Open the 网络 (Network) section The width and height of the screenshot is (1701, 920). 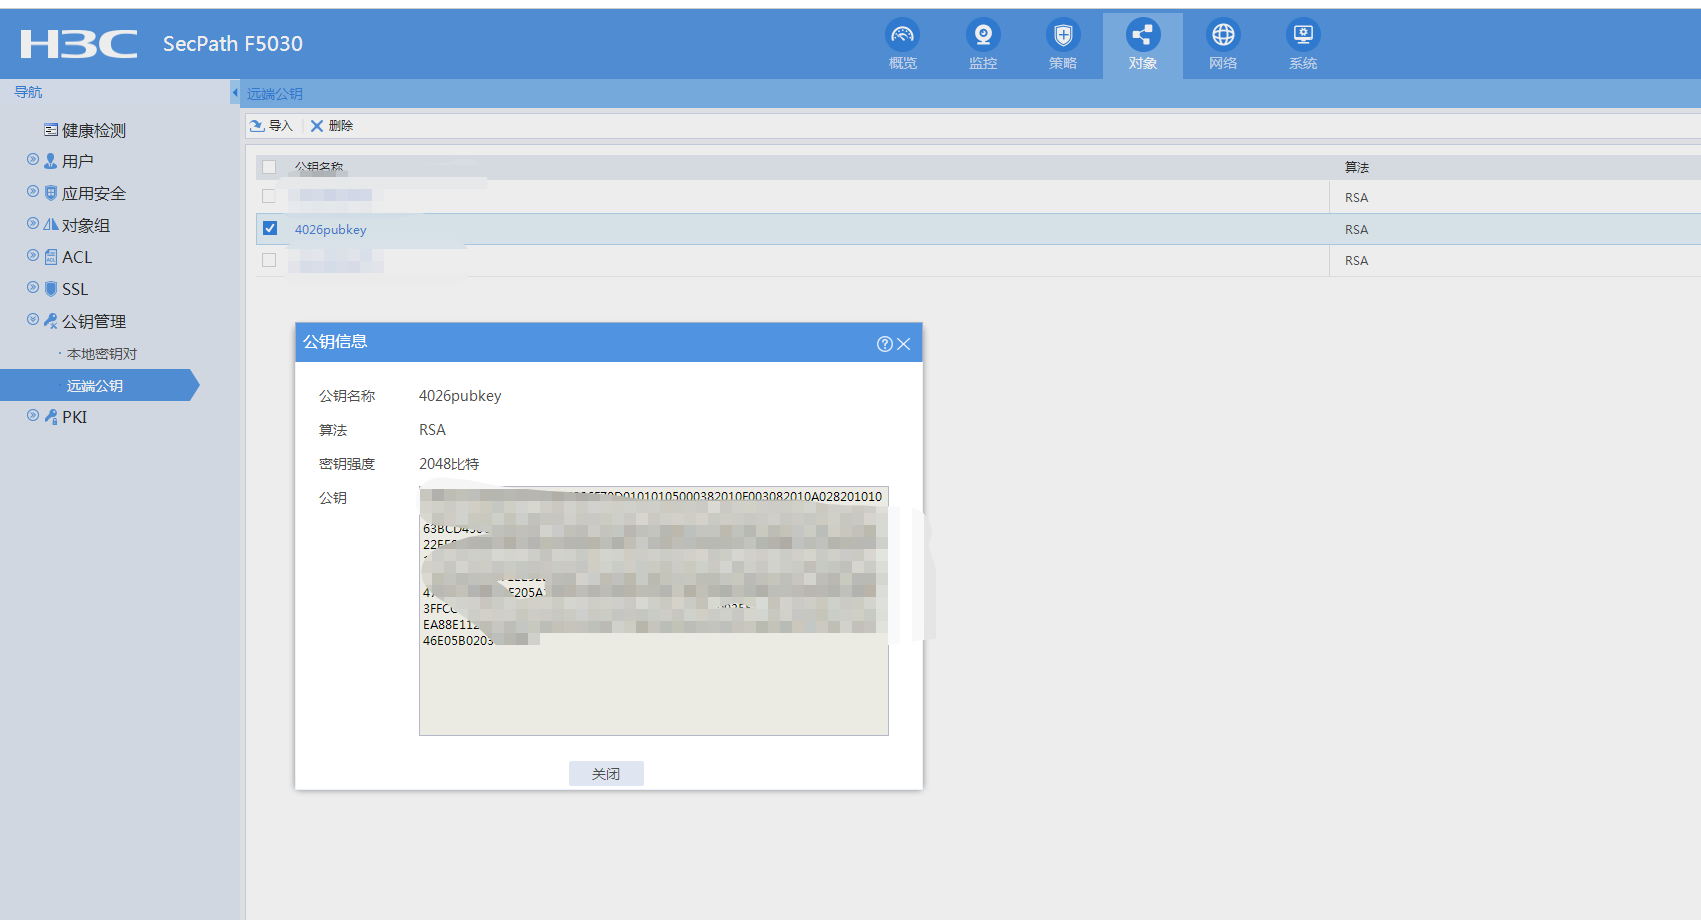(x=1222, y=44)
